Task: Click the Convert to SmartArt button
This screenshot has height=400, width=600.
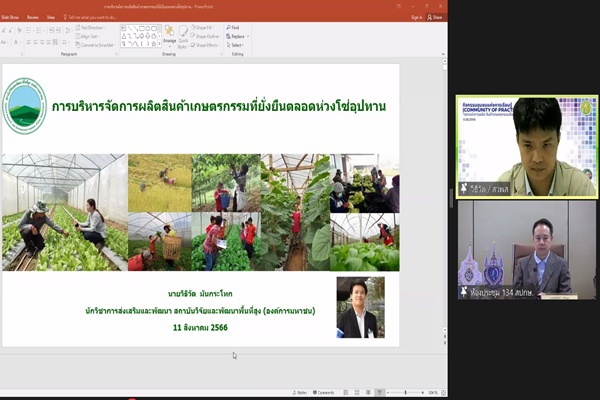Action: tap(103, 44)
